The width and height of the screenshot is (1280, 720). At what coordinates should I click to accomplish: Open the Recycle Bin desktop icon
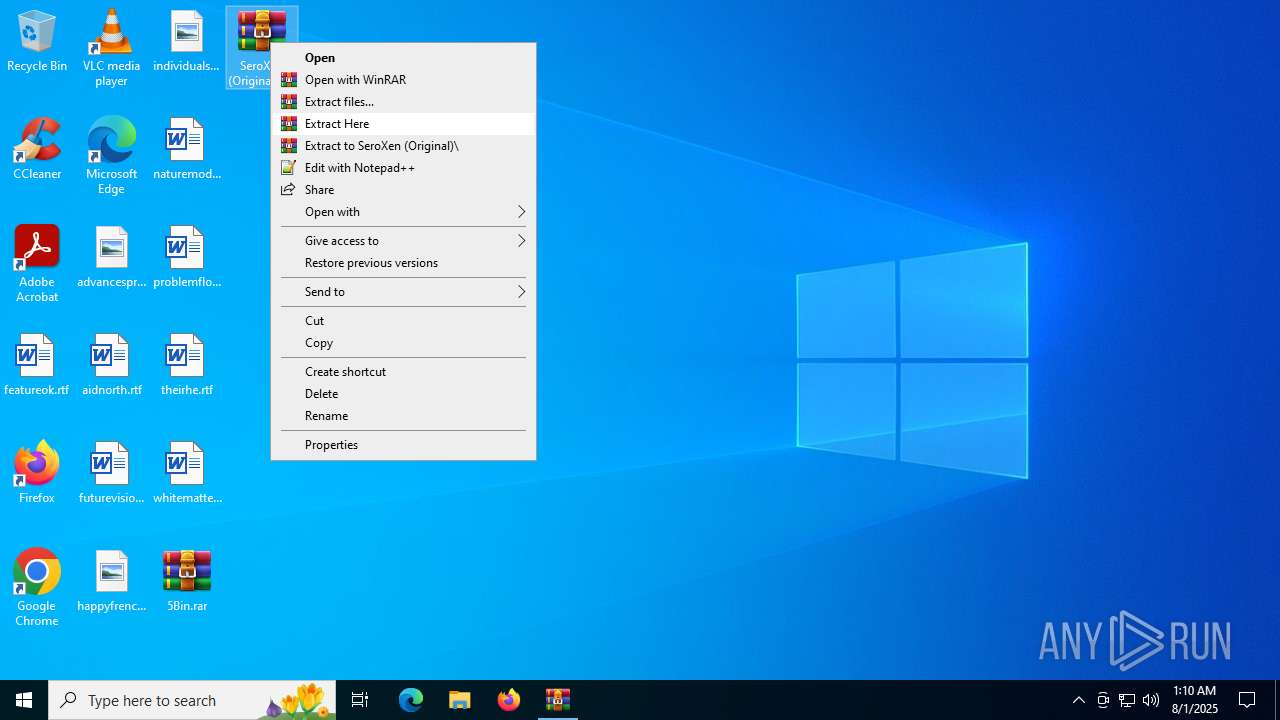pyautogui.click(x=37, y=42)
